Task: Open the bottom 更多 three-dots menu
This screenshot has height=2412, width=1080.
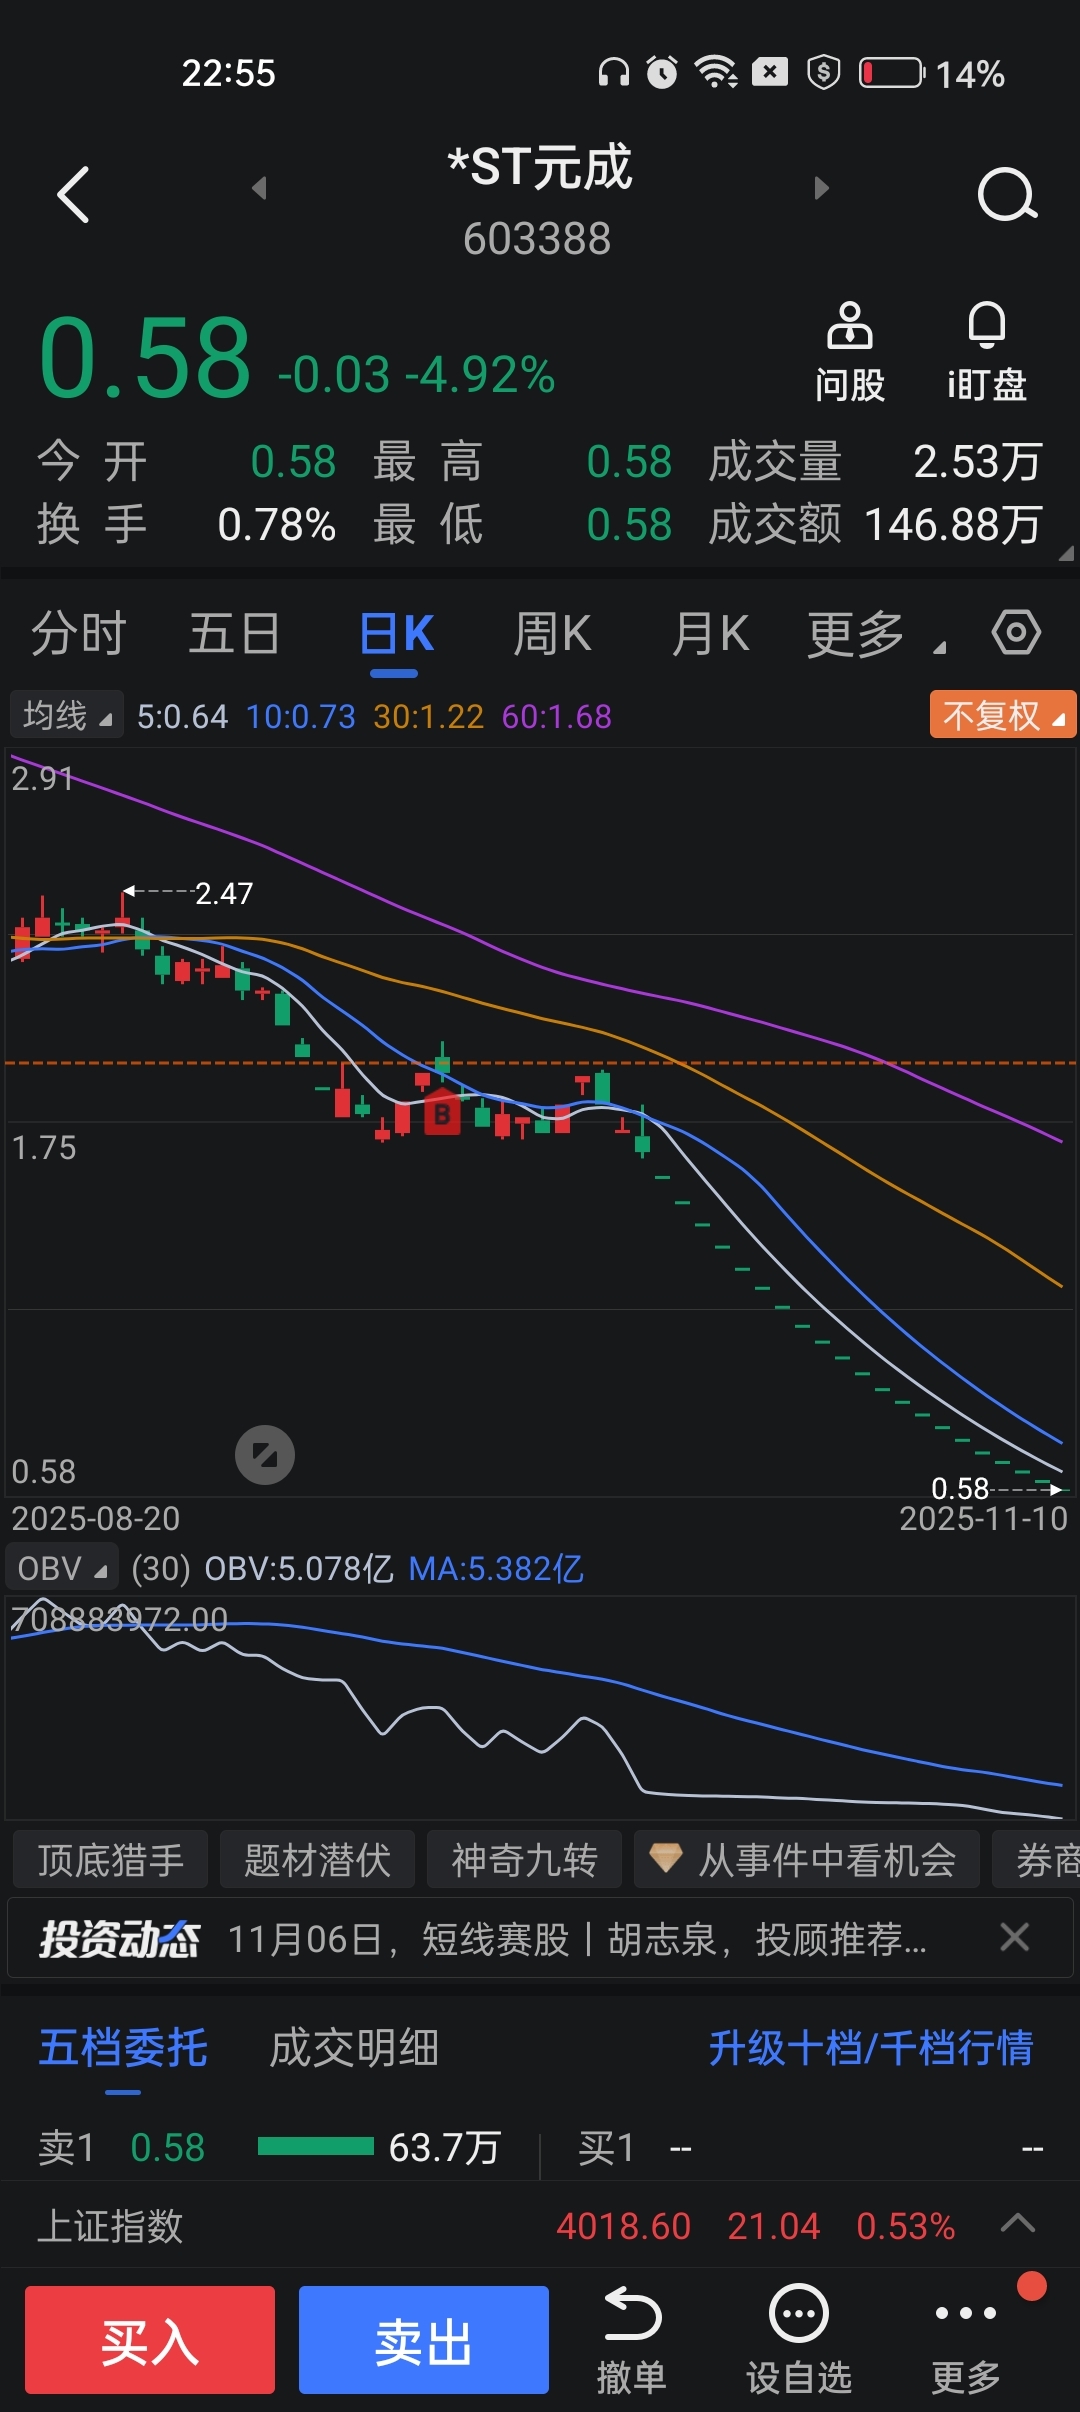Action: [x=966, y=2340]
